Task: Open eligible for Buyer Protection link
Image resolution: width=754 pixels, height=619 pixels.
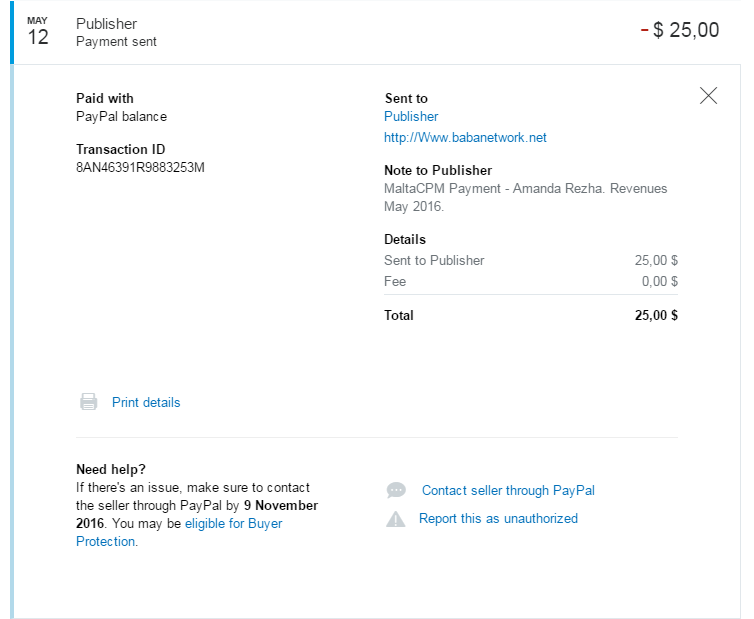Action: click(x=179, y=532)
